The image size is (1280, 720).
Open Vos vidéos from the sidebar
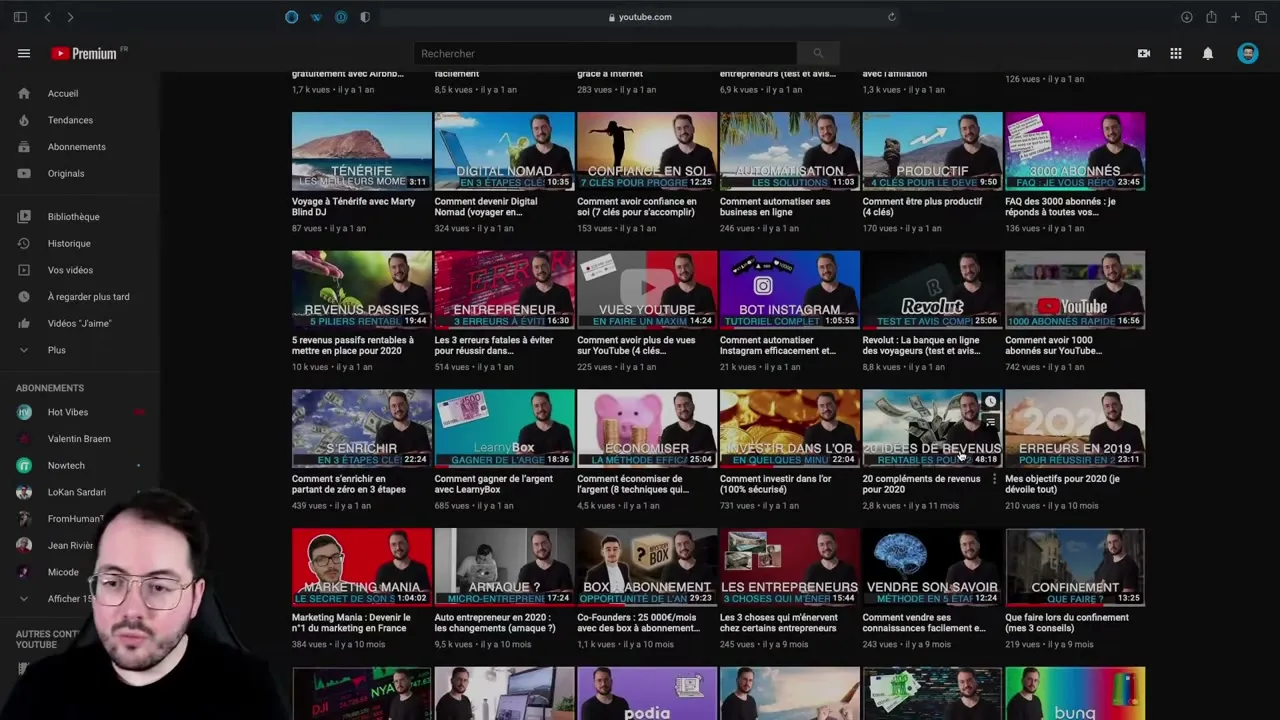coord(24,270)
